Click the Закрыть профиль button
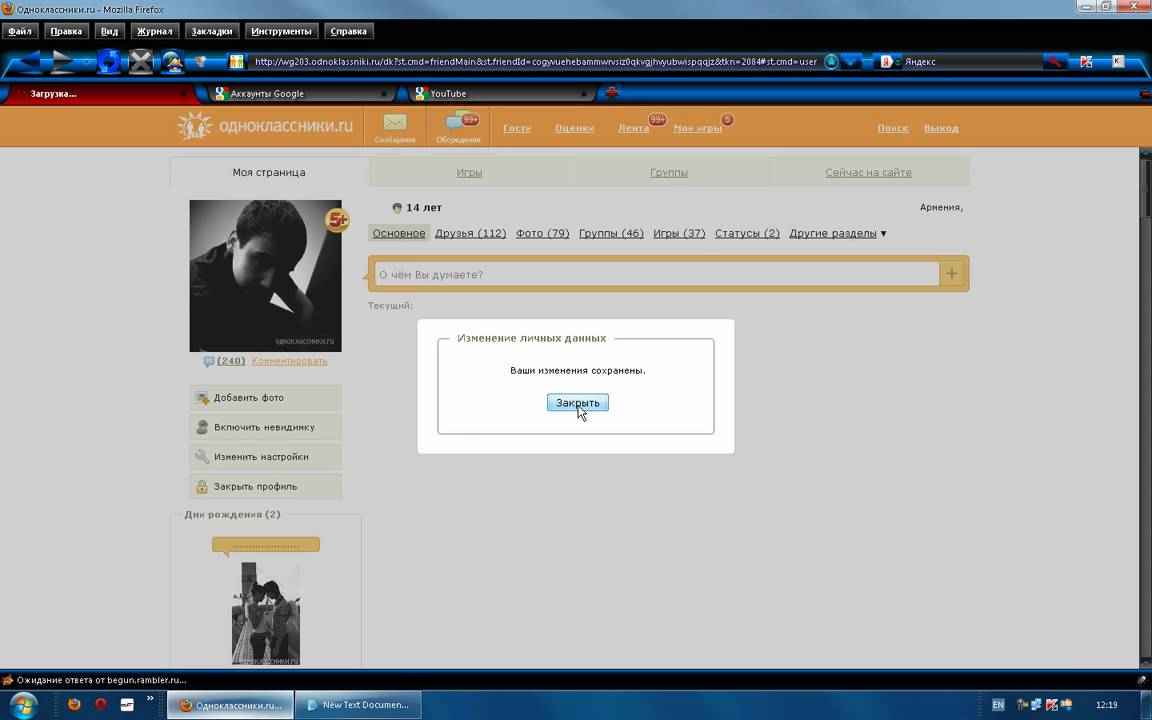This screenshot has width=1152, height=720. (x=265, y=486)
